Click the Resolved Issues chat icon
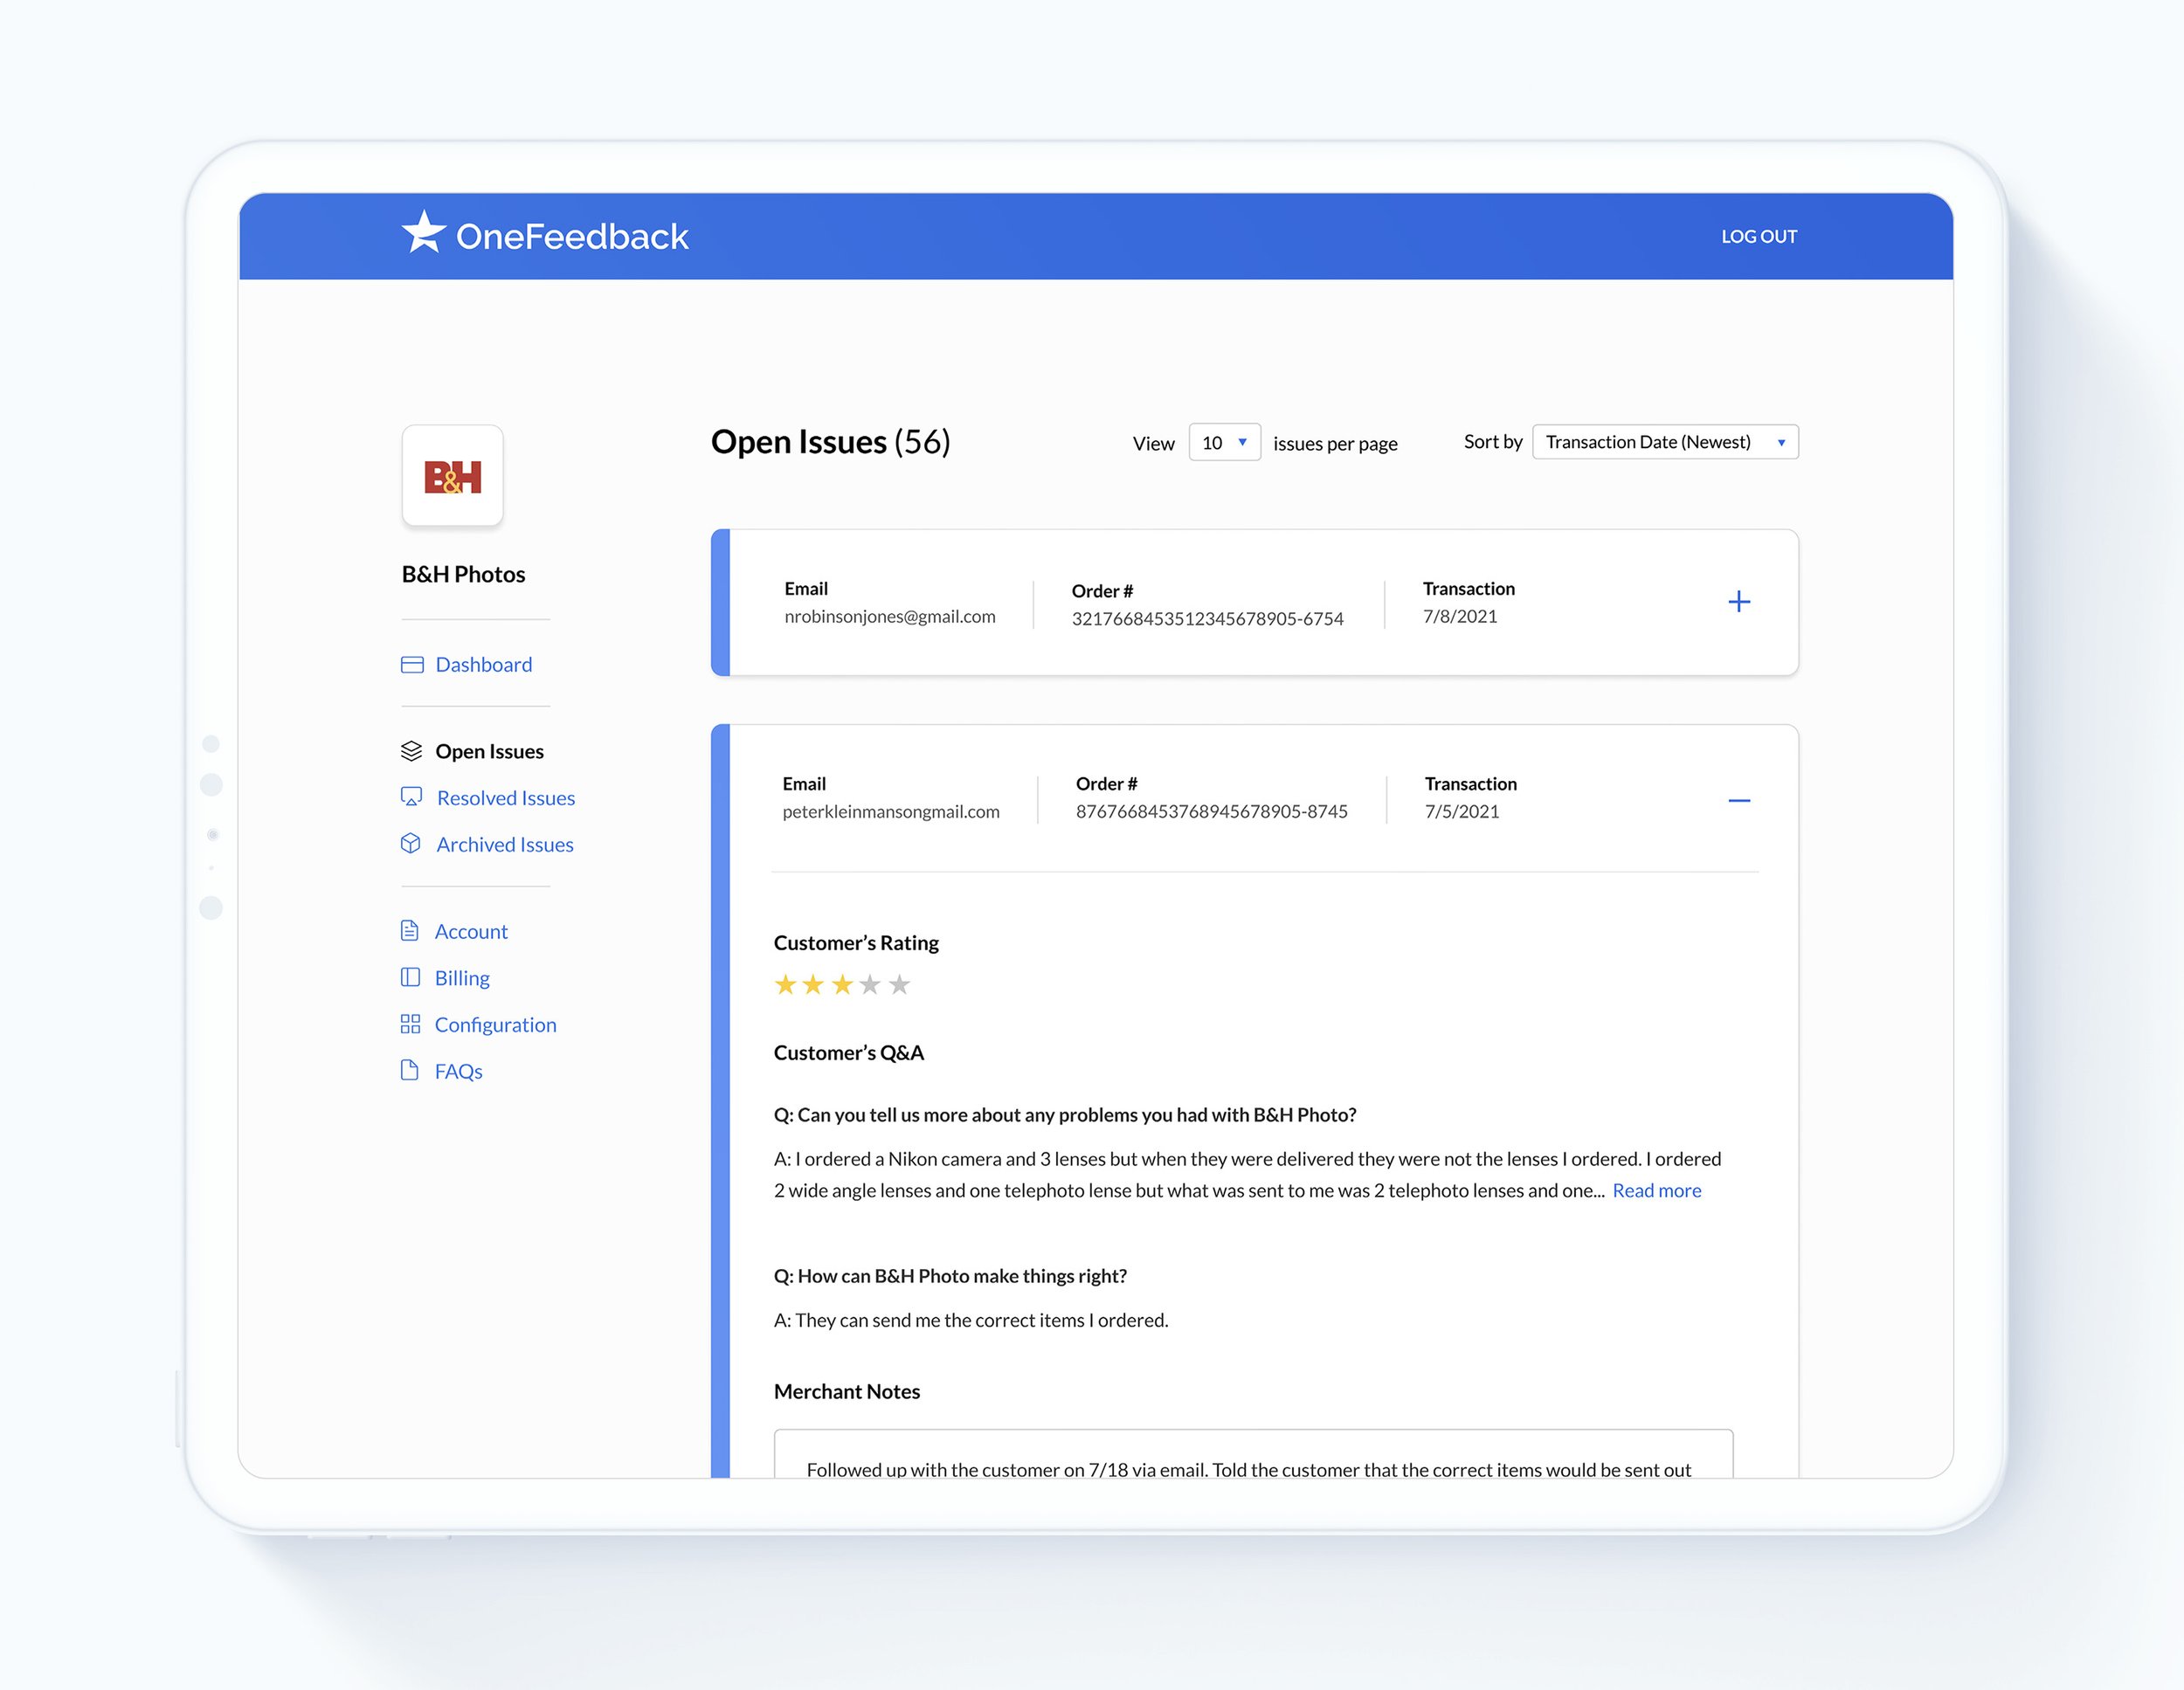This screenshot has height=1690, width=2184. (411, 797)
